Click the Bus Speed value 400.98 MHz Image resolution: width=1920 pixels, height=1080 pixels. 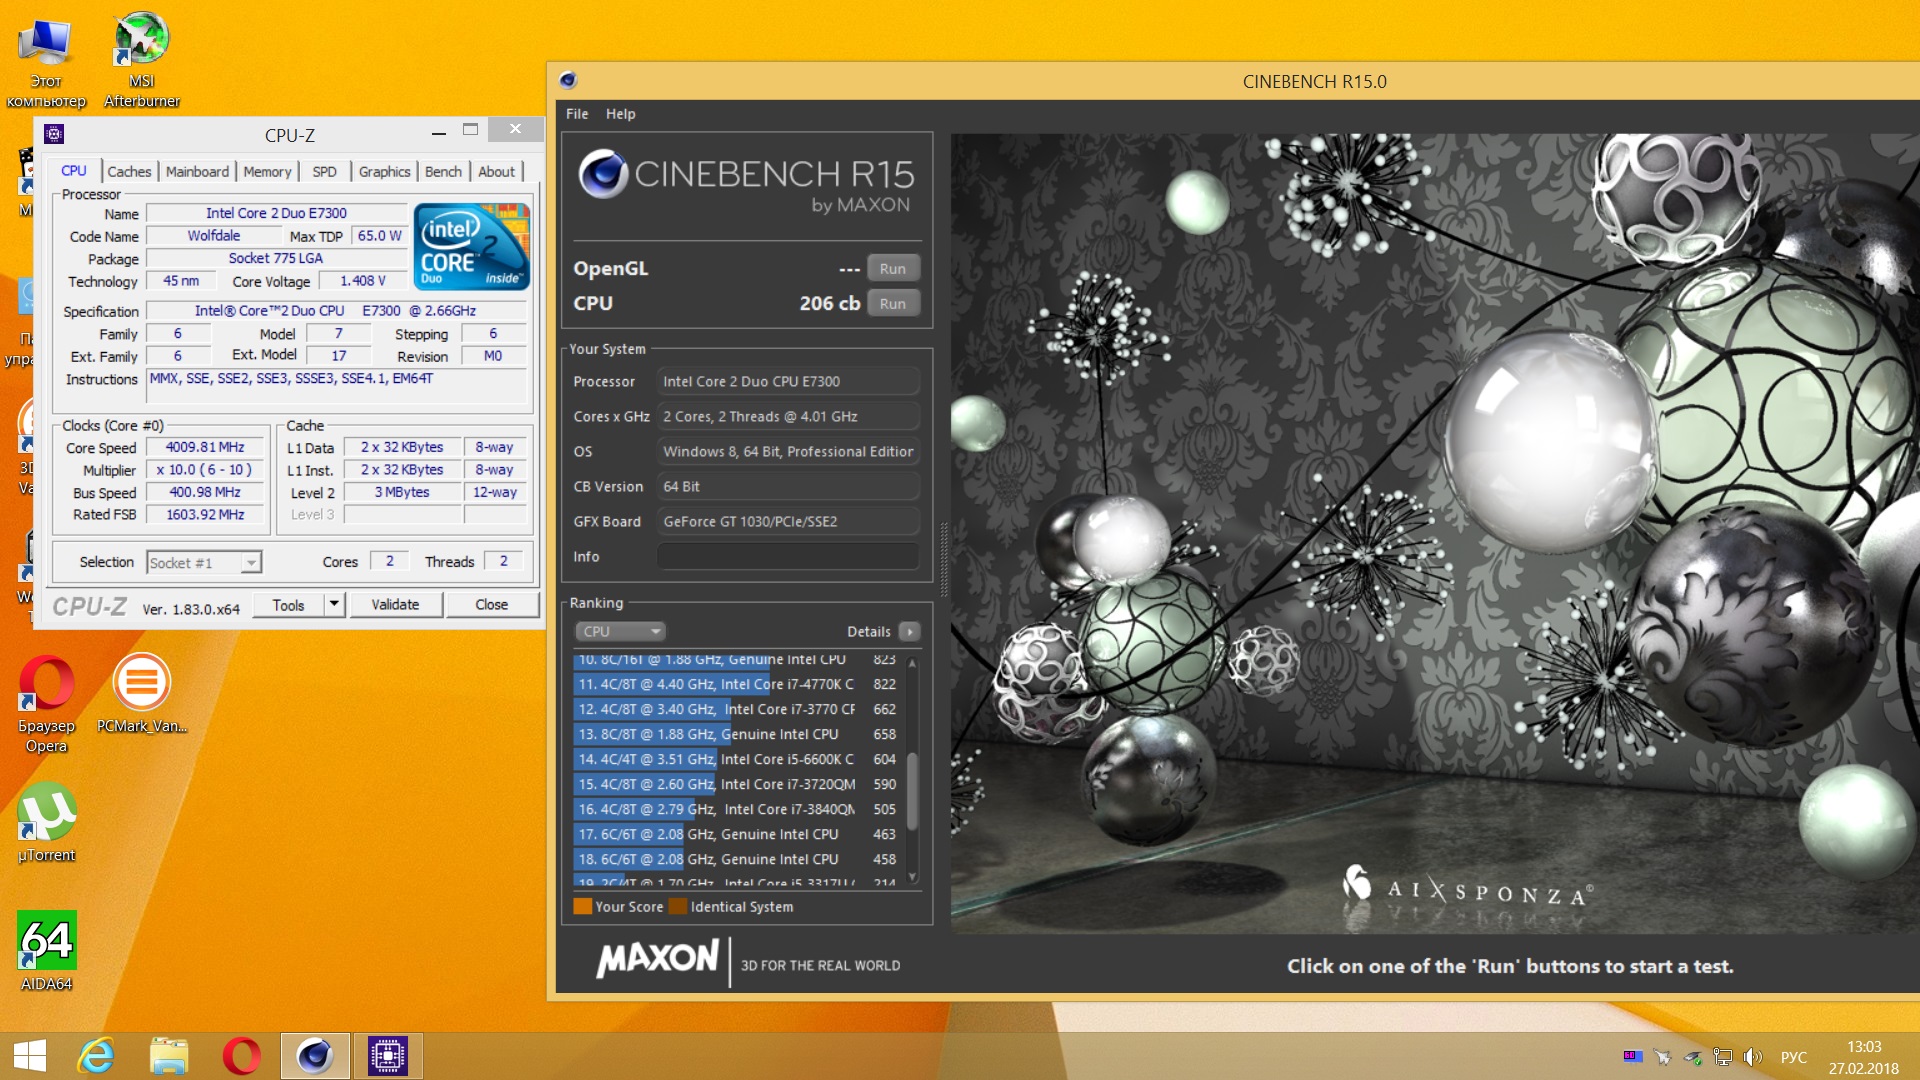pyautogui.click(x=205, y=492)
